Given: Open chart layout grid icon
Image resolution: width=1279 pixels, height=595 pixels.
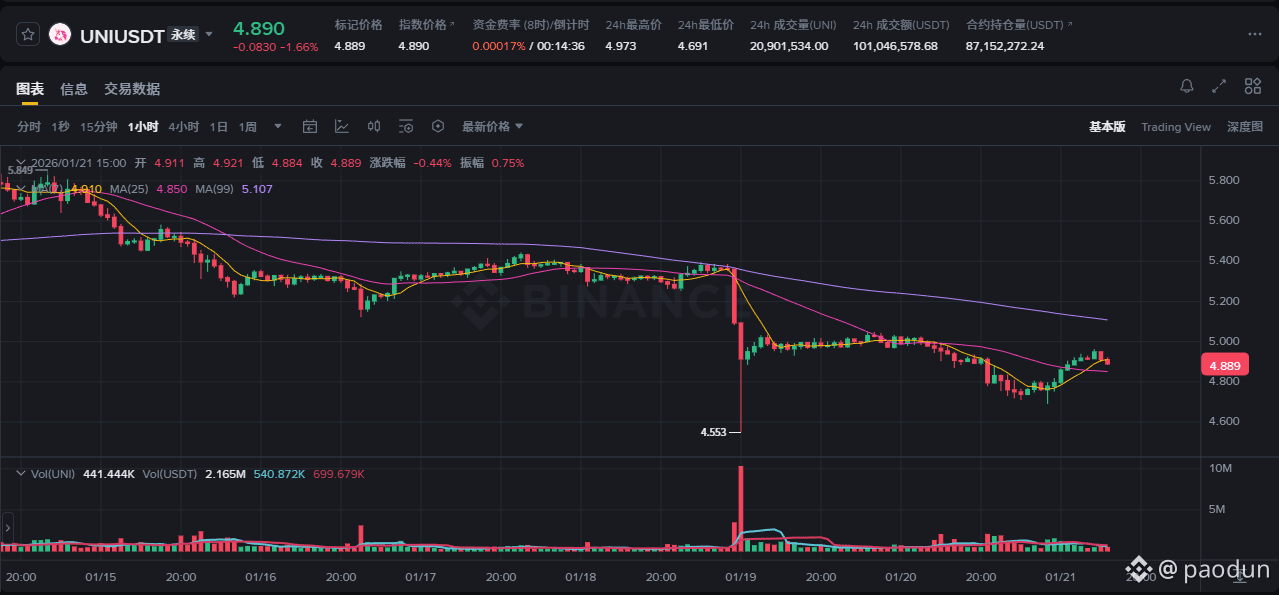Looking at the screenshot, I should point(1252,87).
